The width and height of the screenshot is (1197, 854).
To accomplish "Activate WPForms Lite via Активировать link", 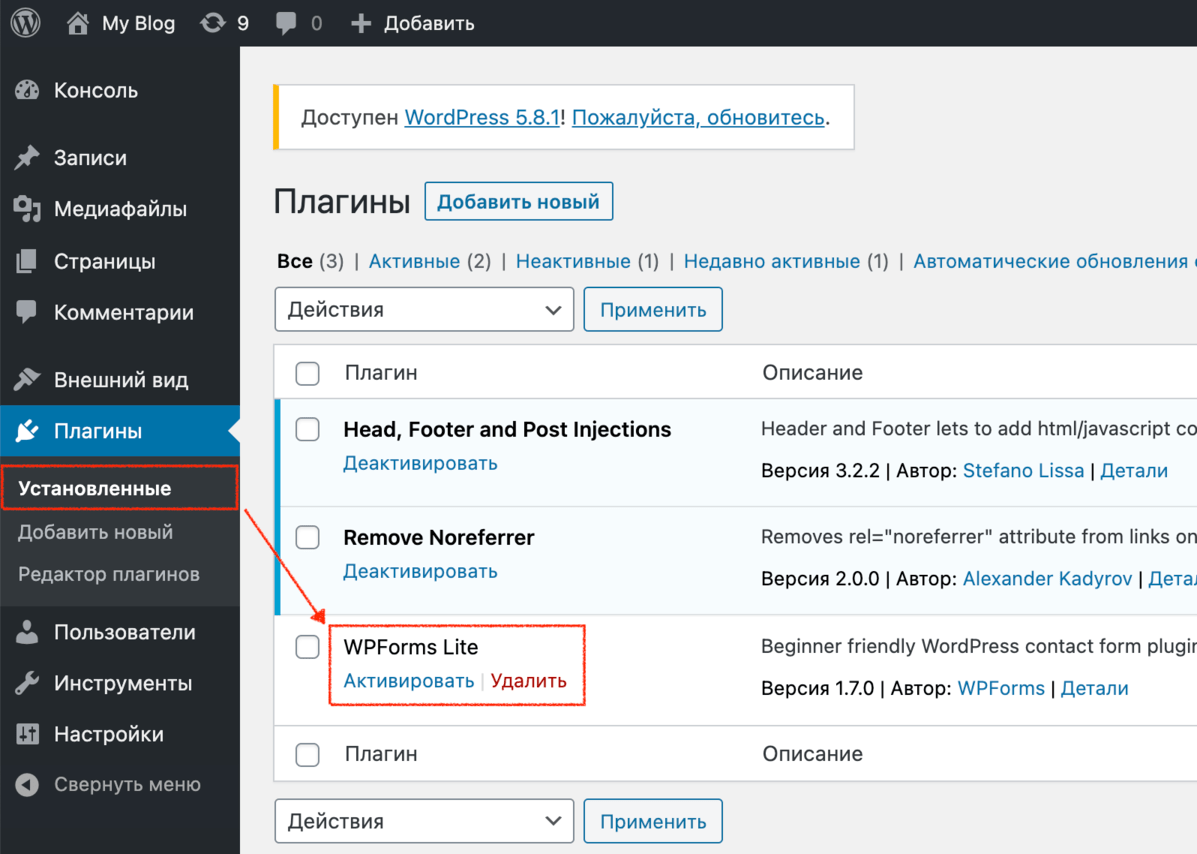I will (408, 681).
